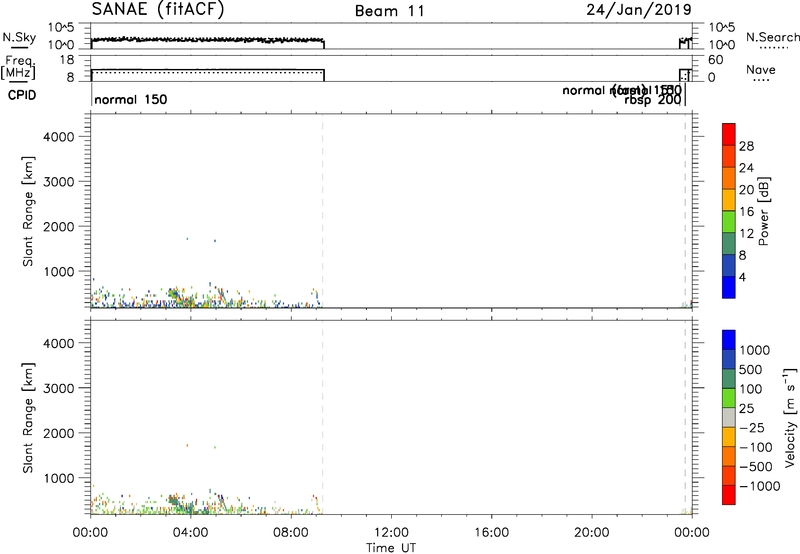Select the Freq. [MHz] axis label
Viewport: 800px width, 554px height.
(x=19, y=67)
